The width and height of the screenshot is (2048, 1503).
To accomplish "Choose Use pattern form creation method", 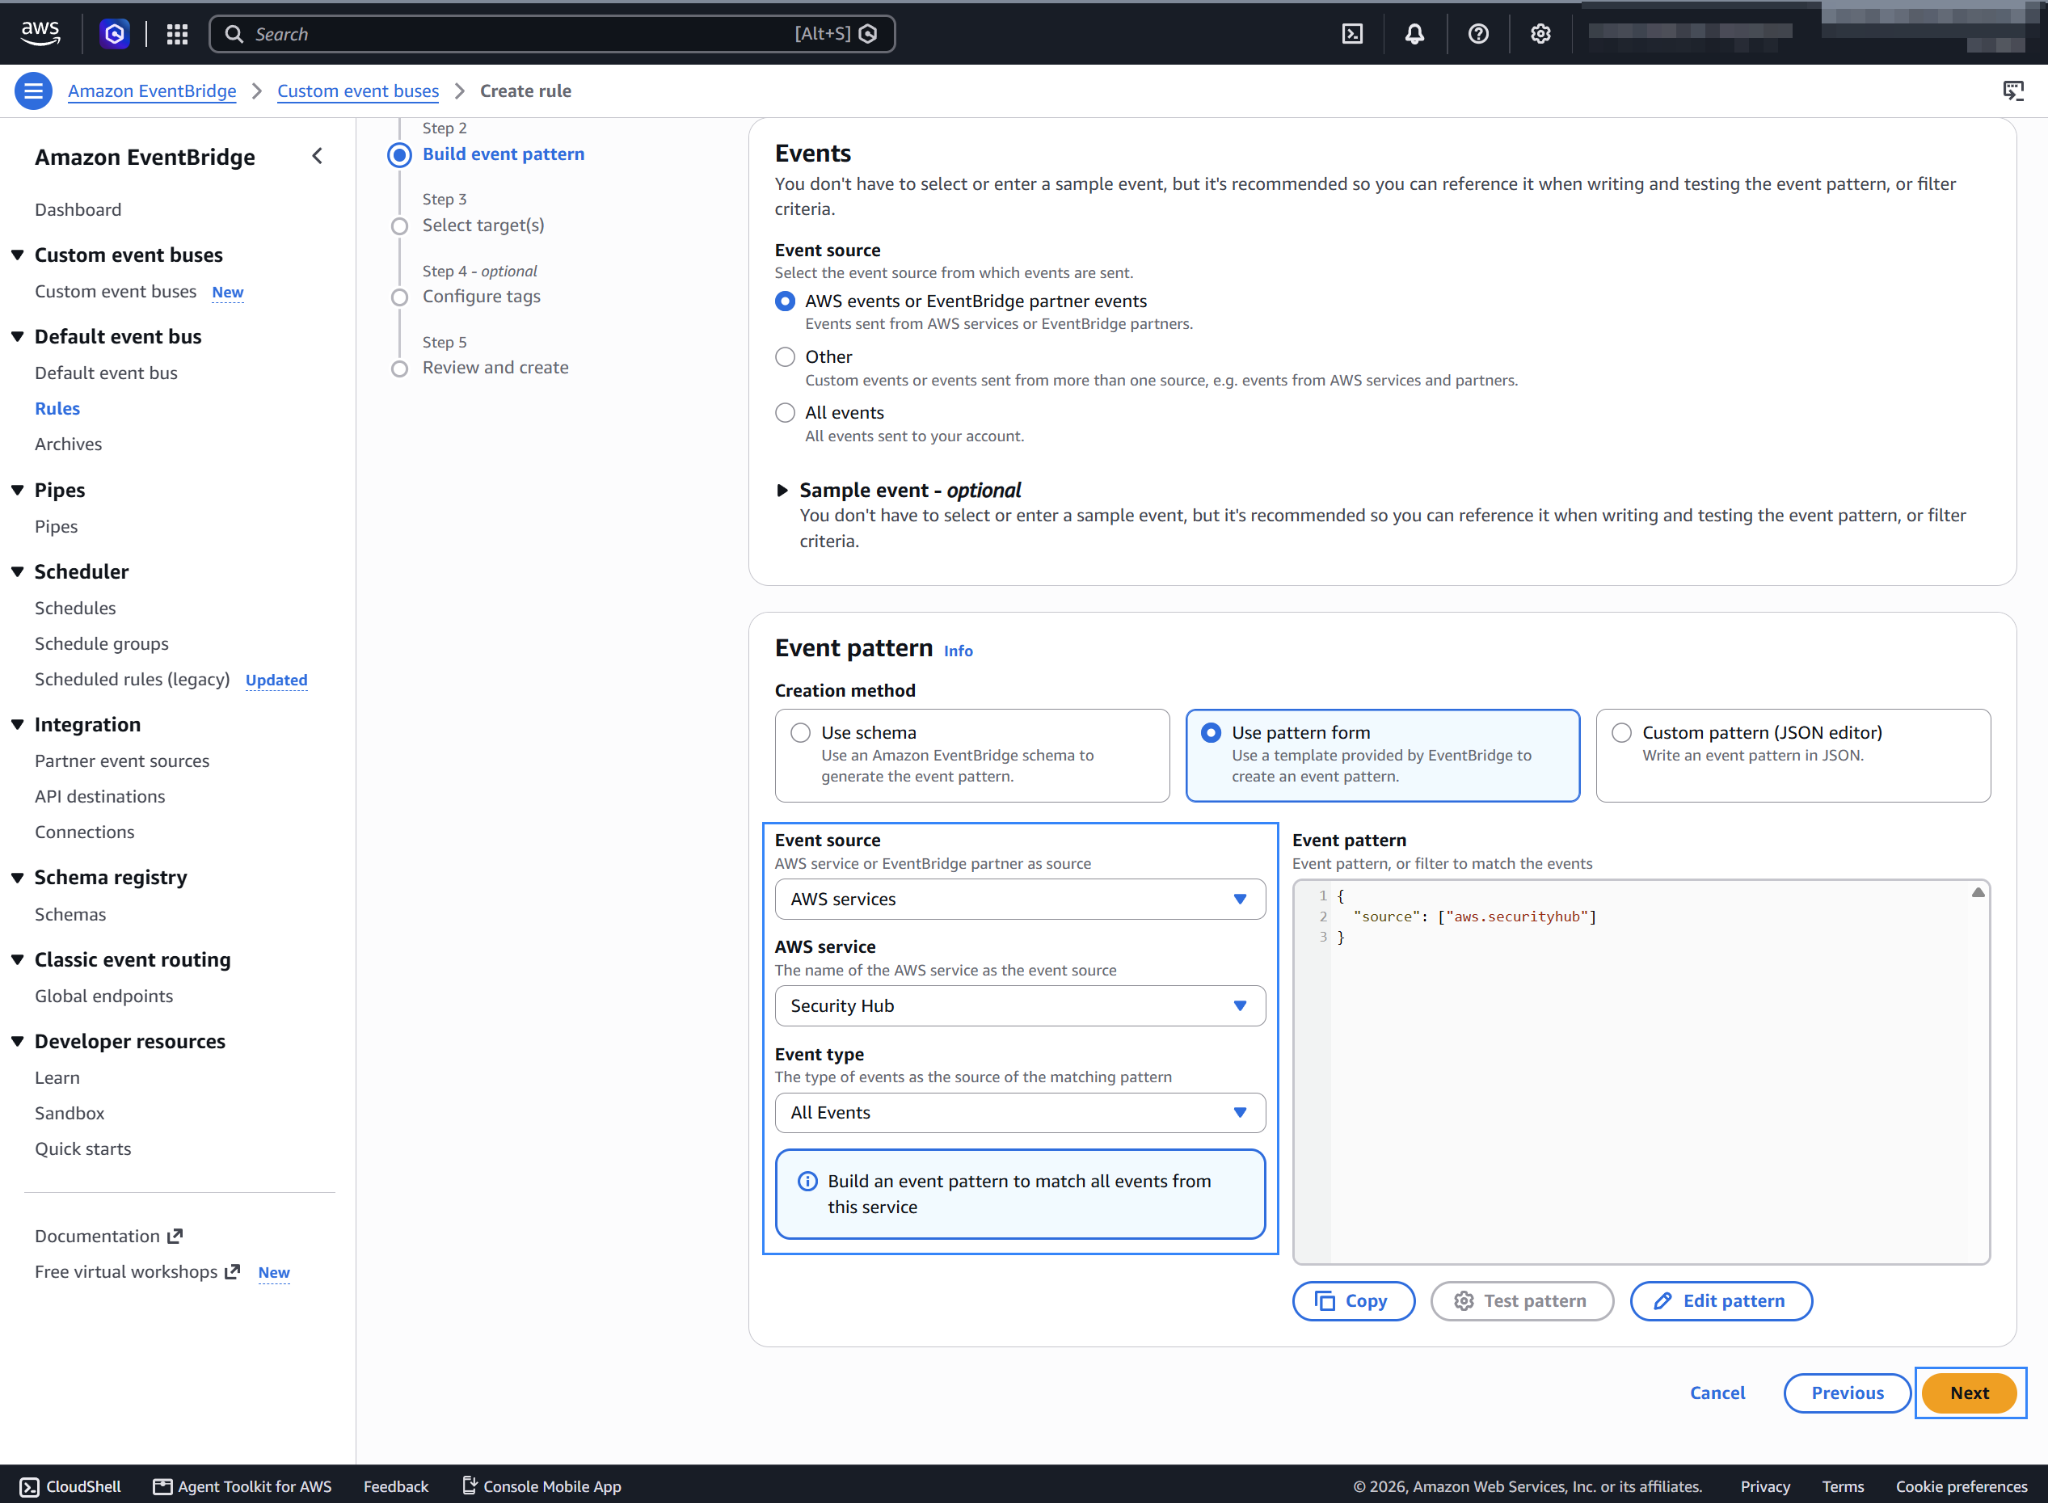I will 1382,755.
